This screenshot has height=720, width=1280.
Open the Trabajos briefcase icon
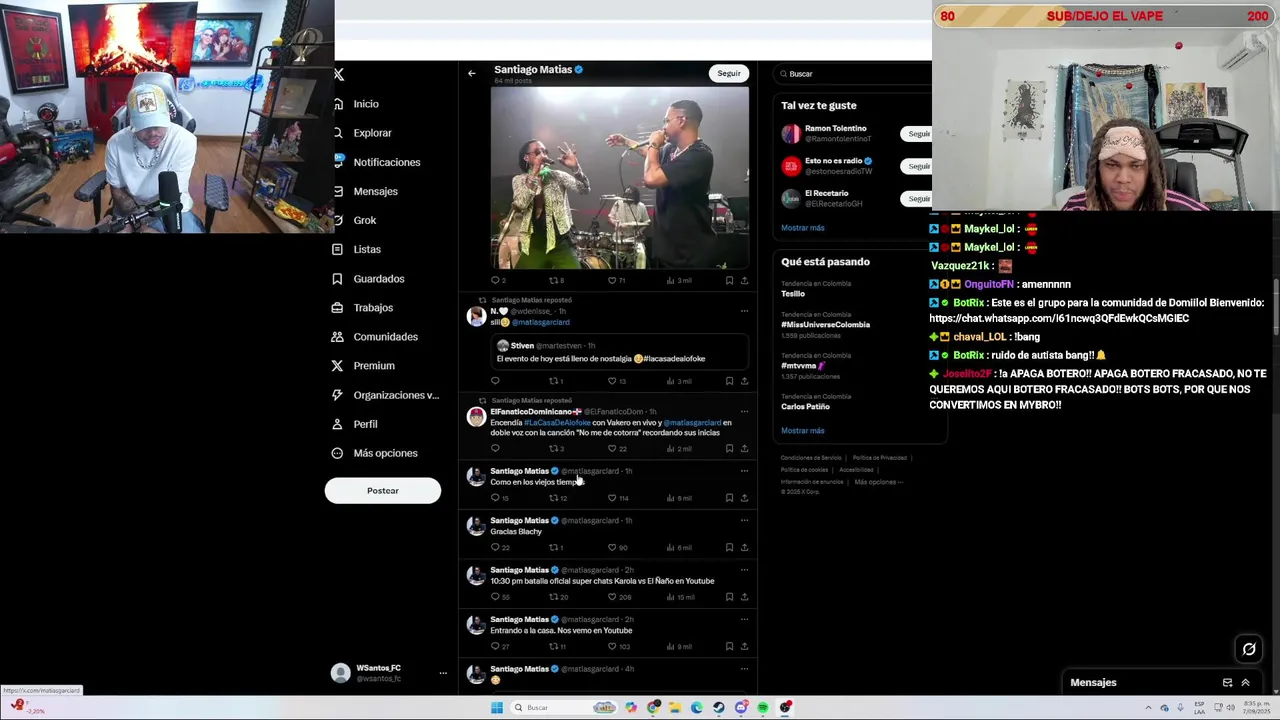[338, 308]
